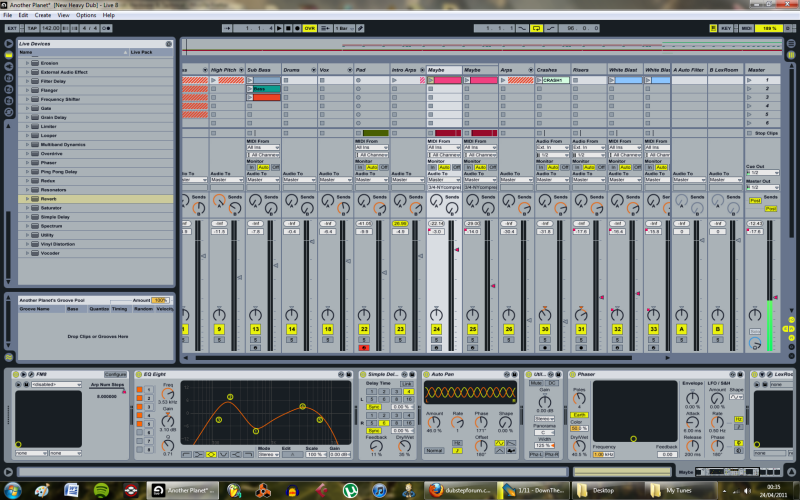800x500 pixels.
Task: Open uTorrent from the taskbar
Action: [350, 491]
